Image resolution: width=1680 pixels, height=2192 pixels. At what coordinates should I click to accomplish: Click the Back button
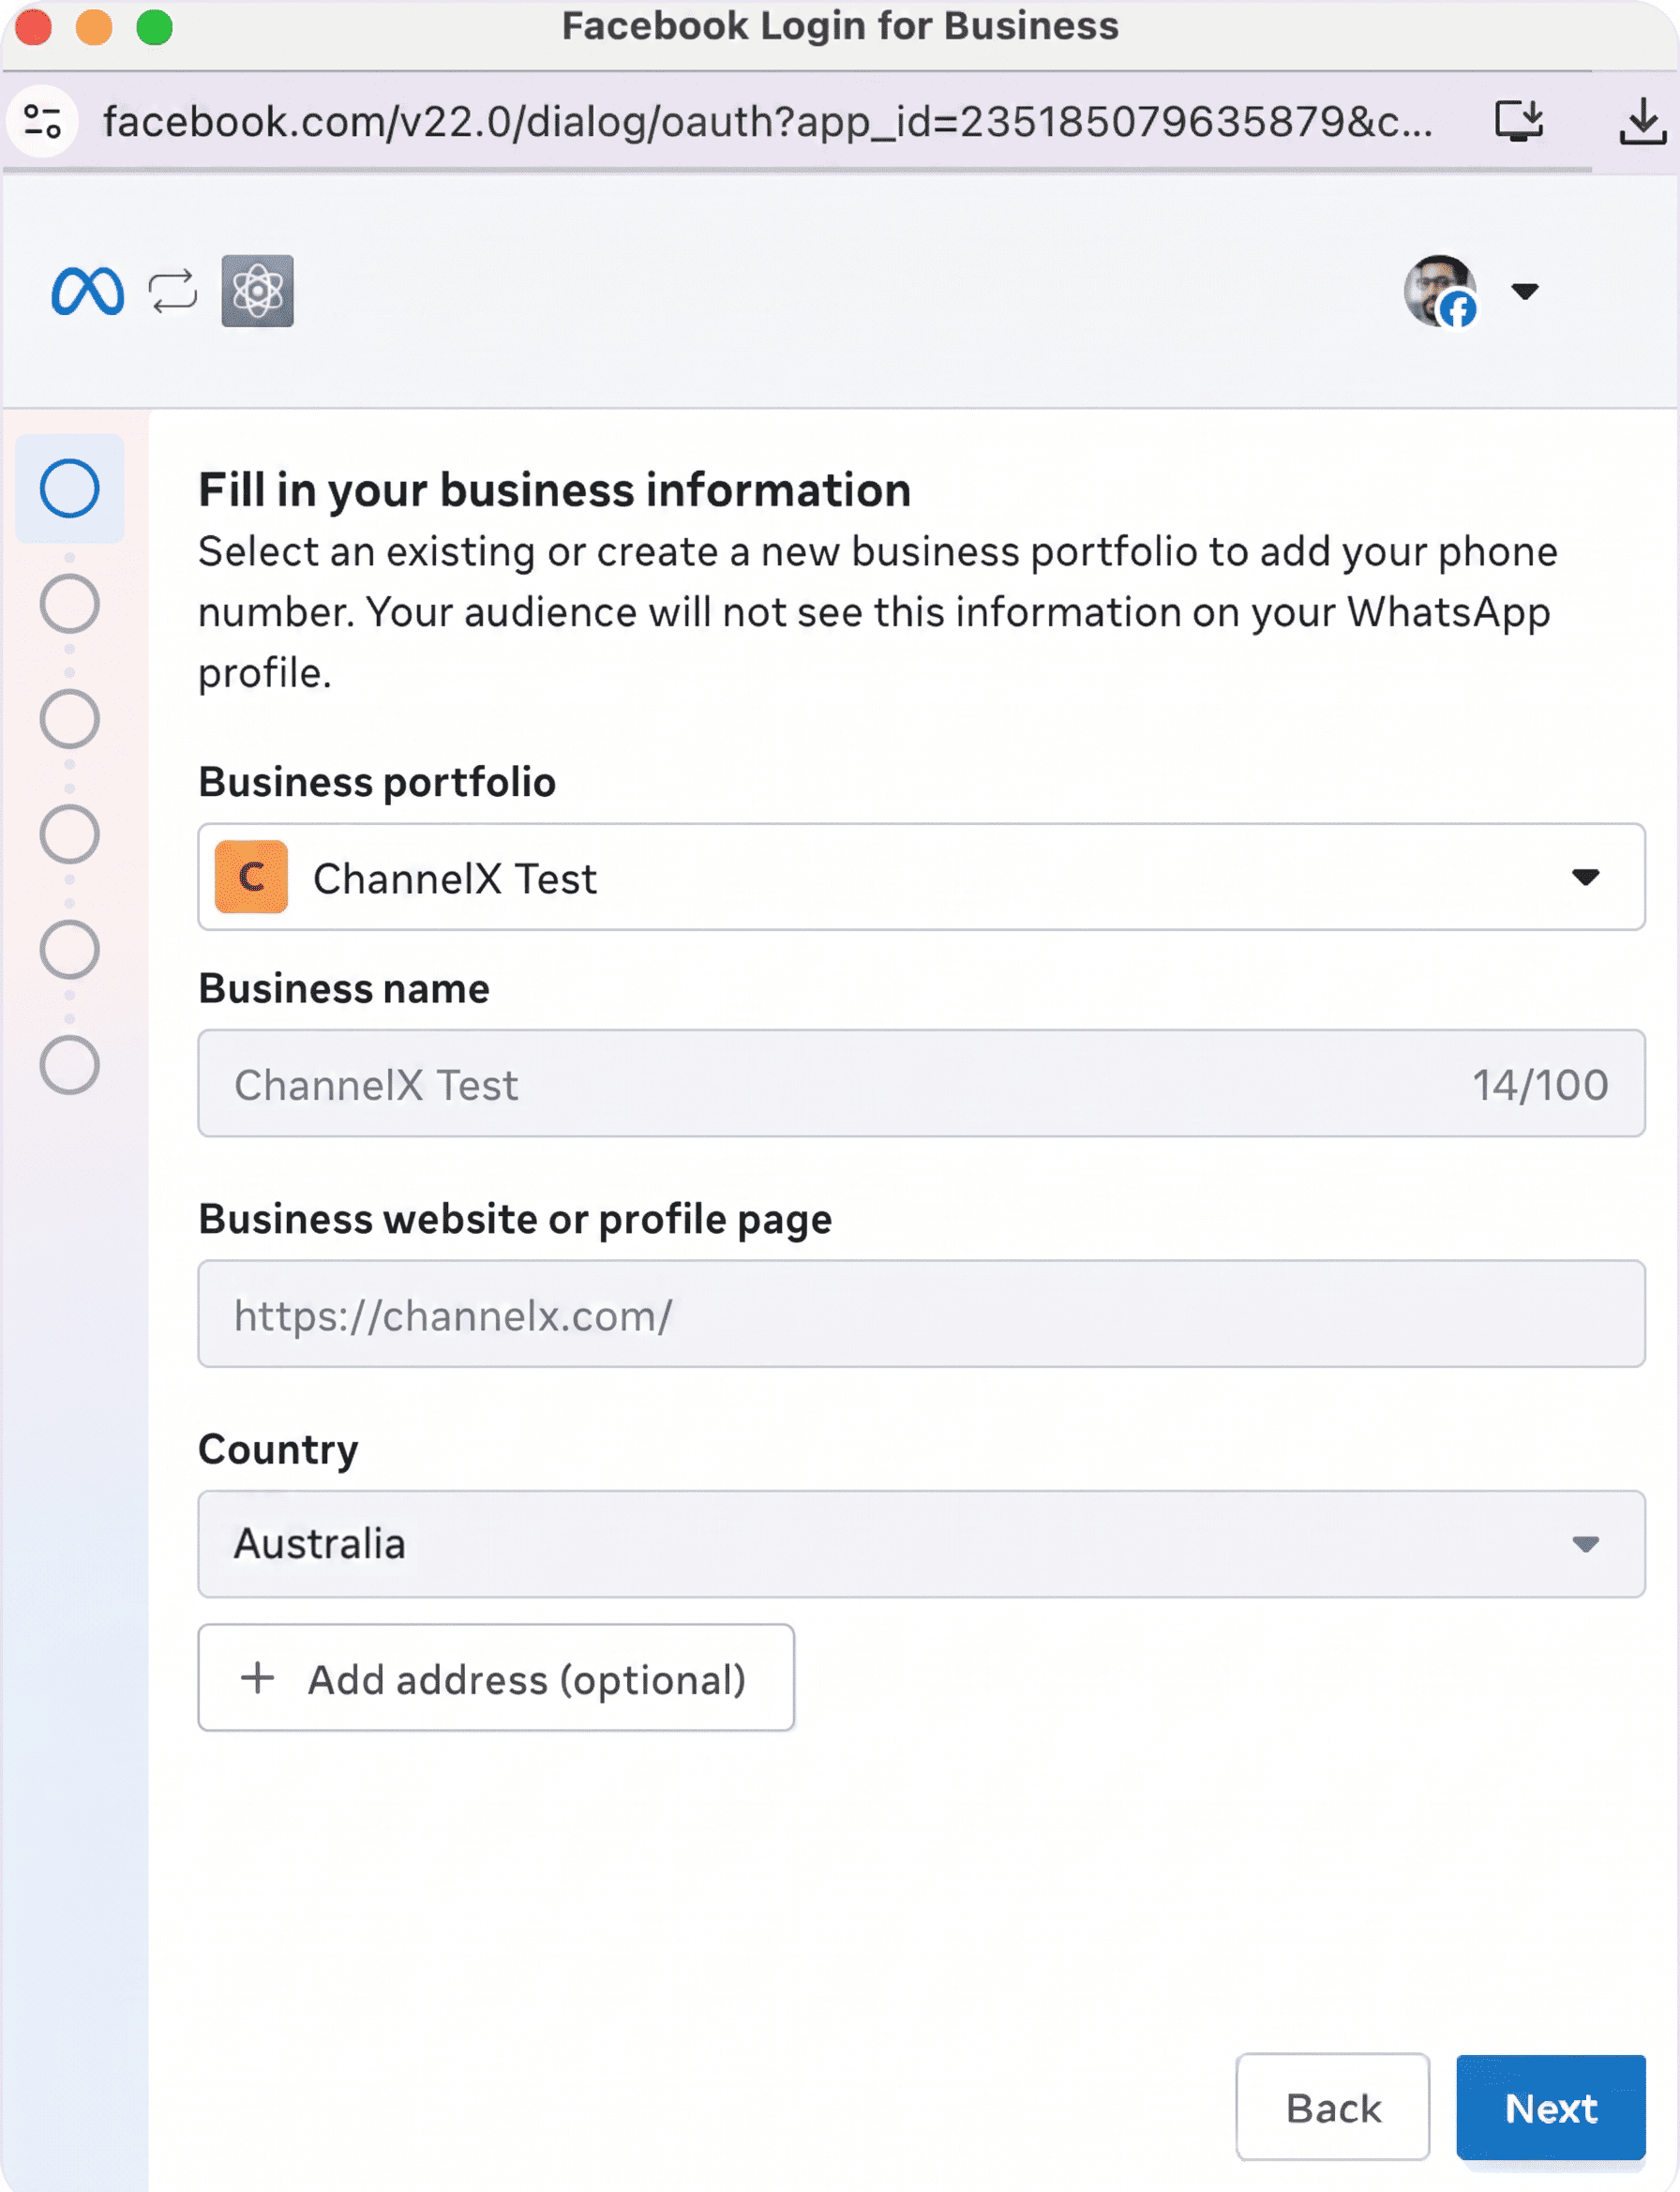coord(1332,2107)
